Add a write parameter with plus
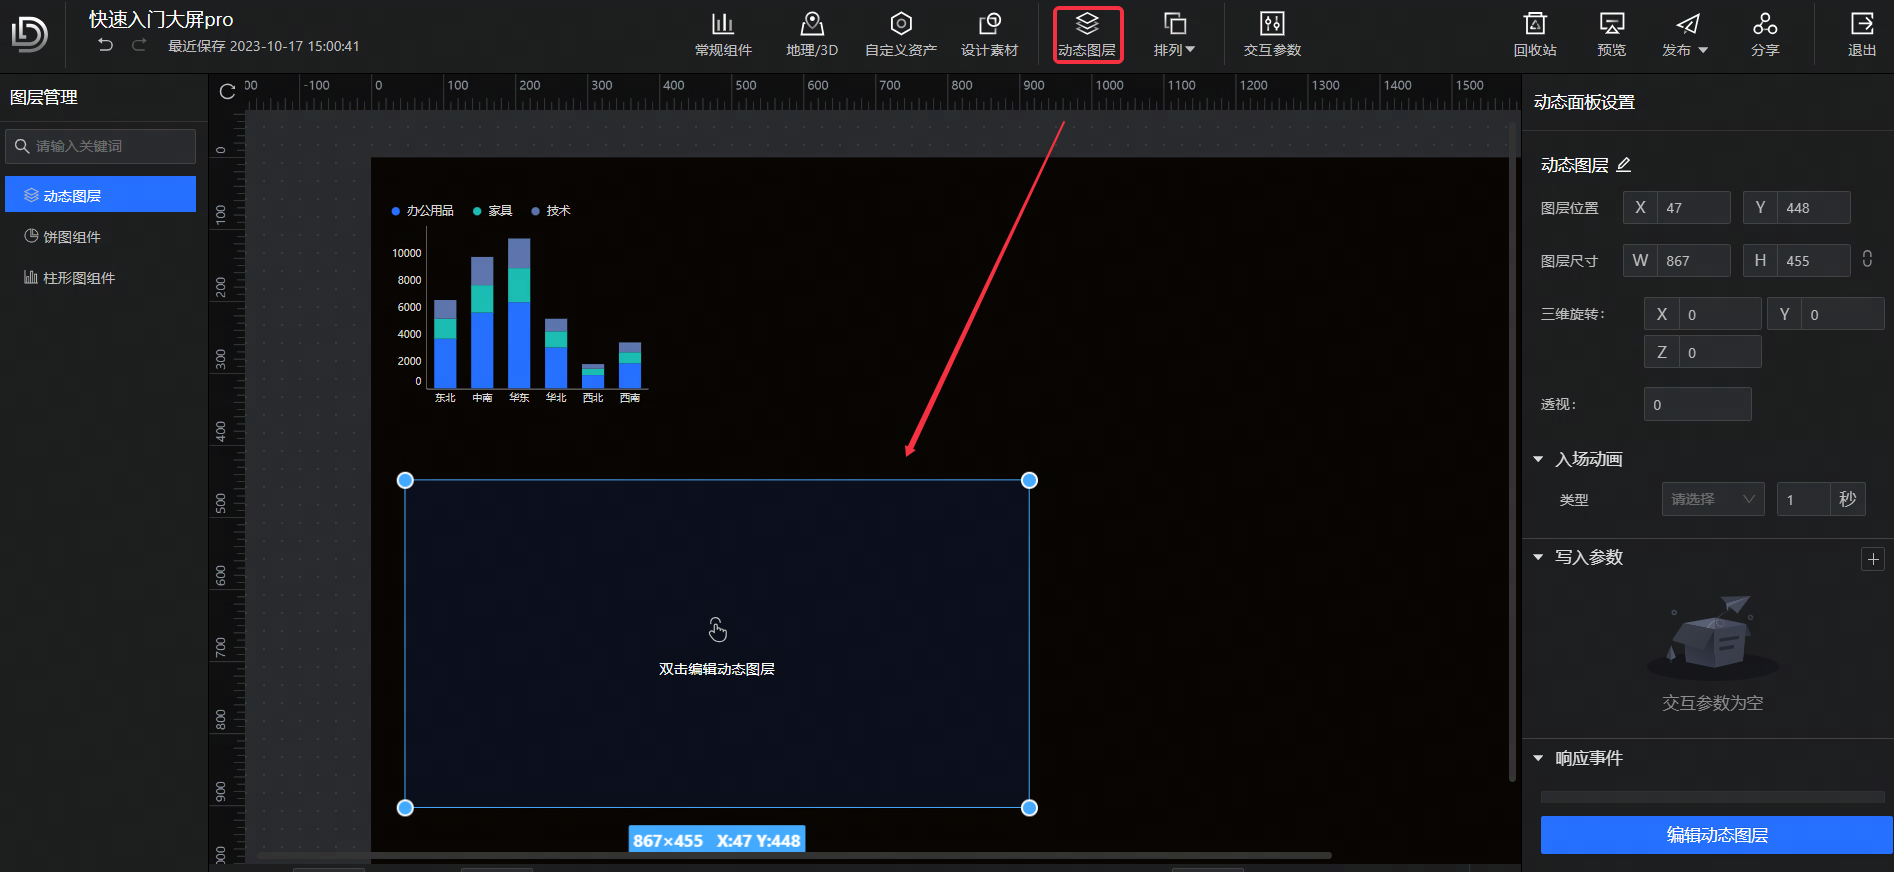 pyautogui.click(x=1873, y=559)
